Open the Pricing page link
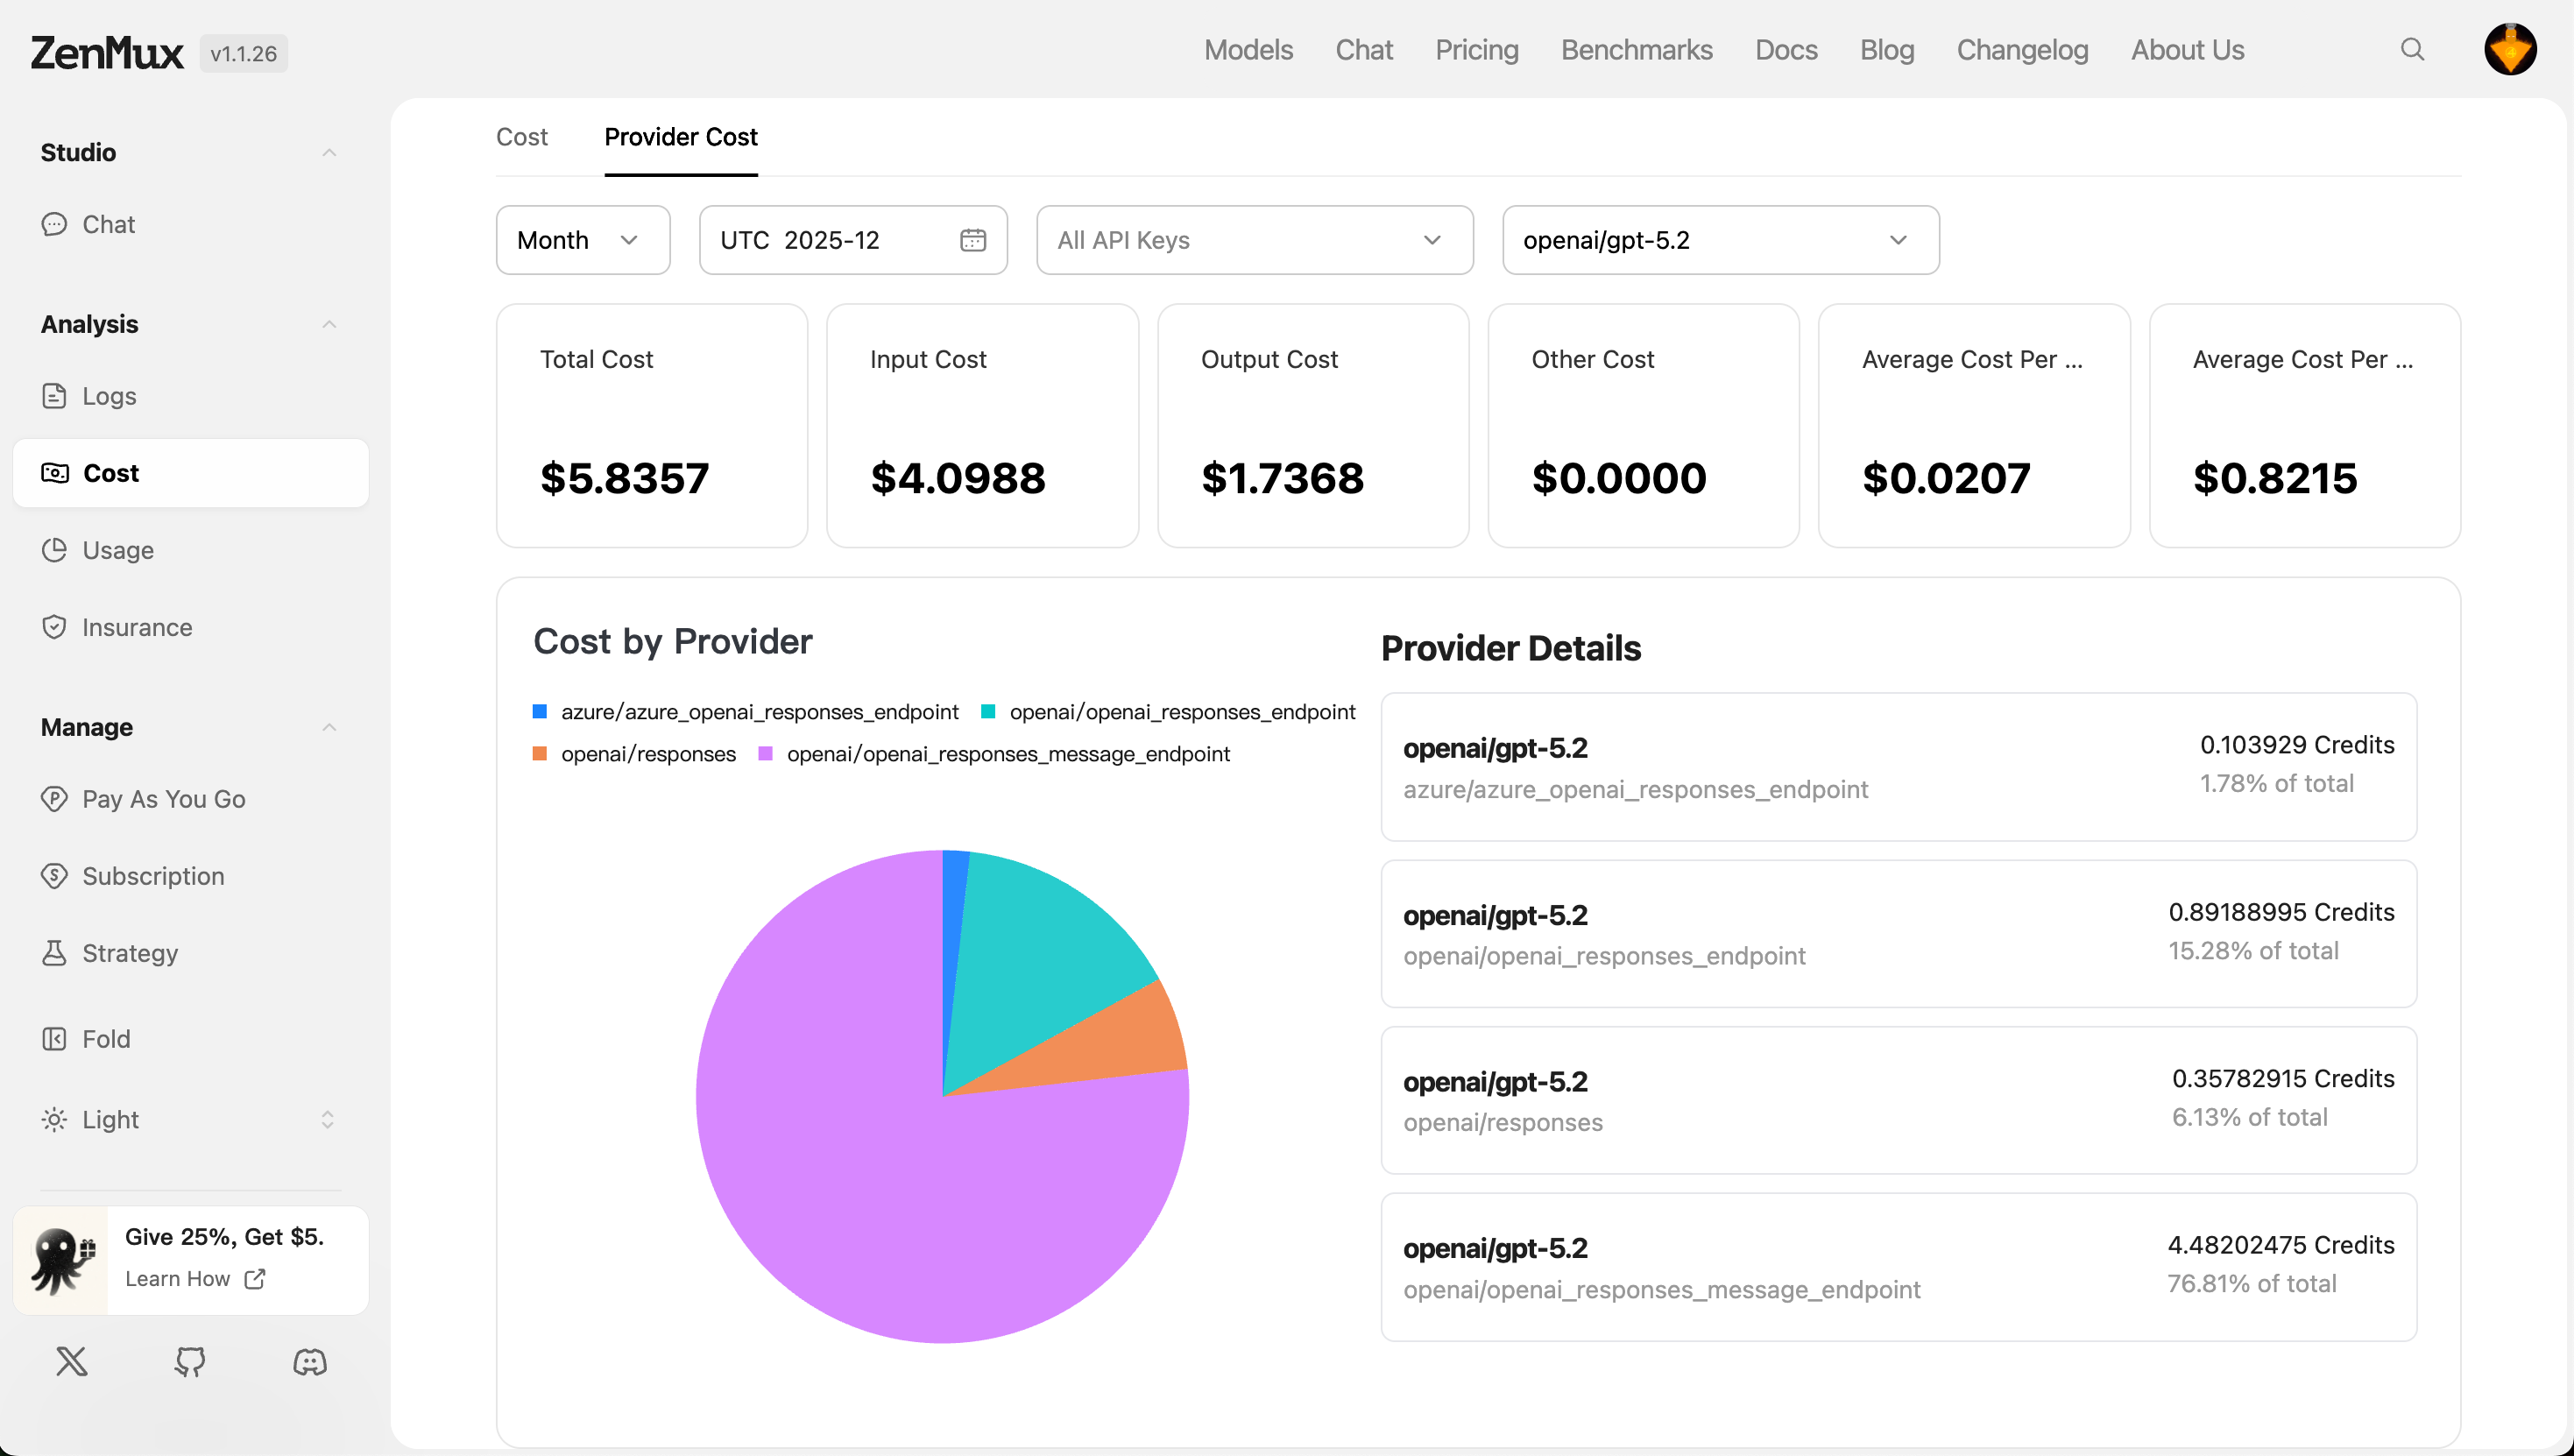The image size is (2574, 1456). tap(1476, 50)
